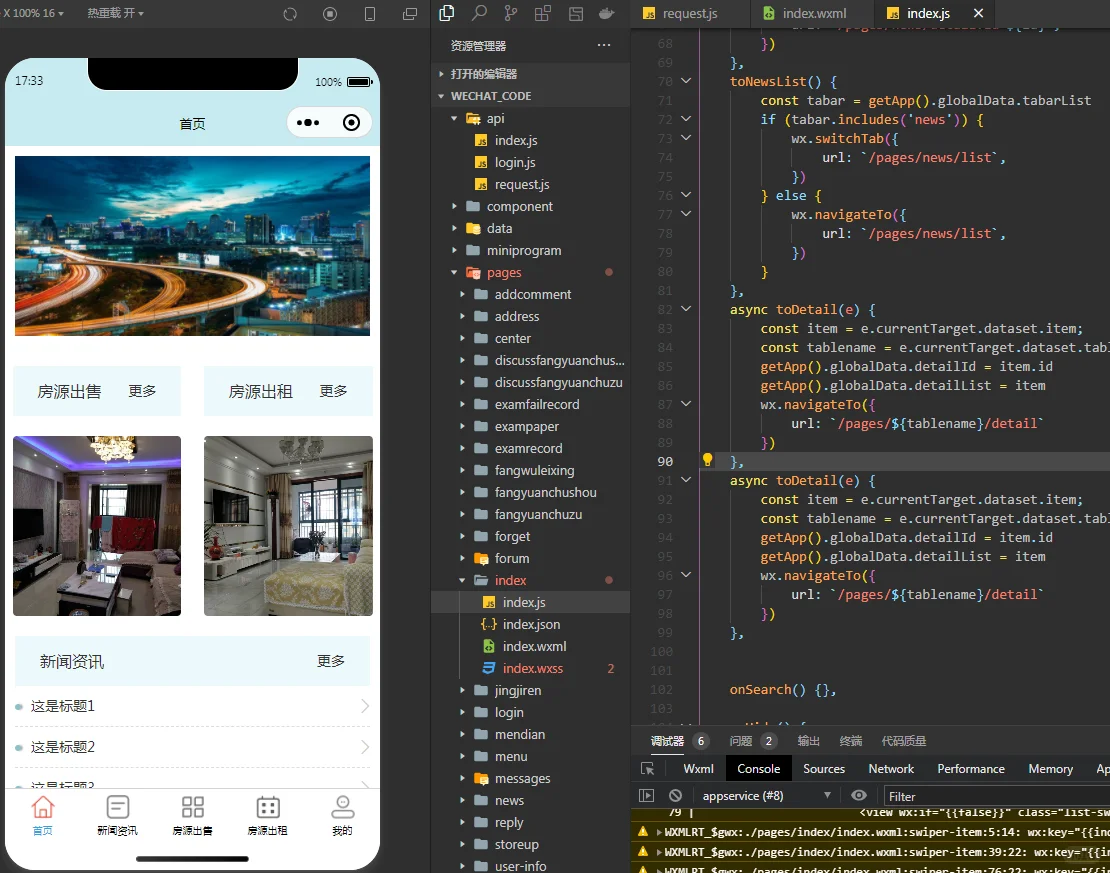Fold the code at line 82 toDetail

tap(686, 309)
